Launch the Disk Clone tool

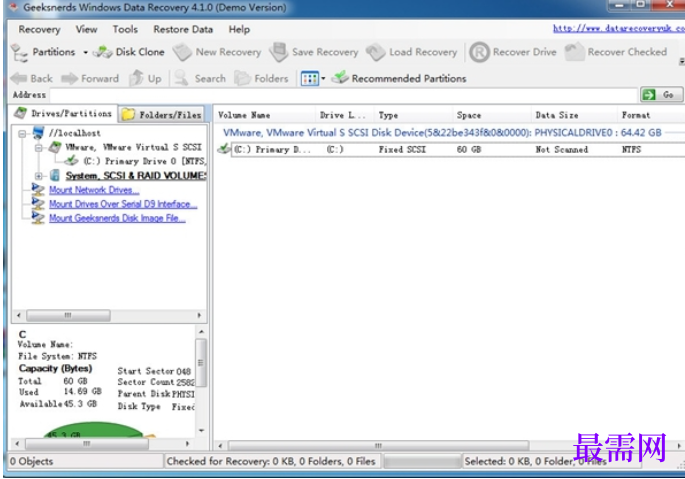[x=129, y=52]
